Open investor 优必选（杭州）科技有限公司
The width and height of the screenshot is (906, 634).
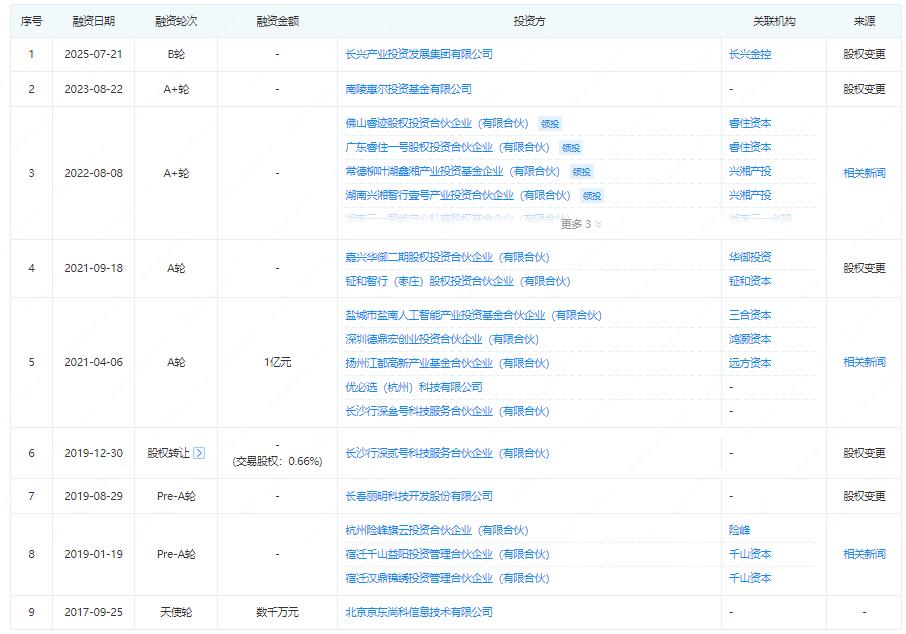click(413, 387)
